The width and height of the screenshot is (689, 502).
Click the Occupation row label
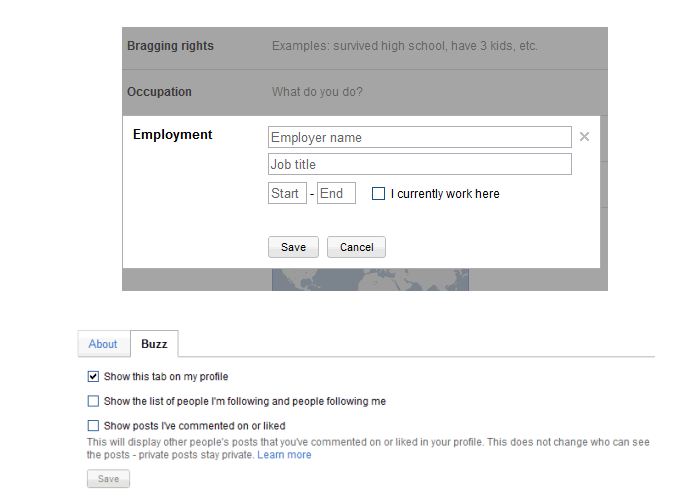click(x=159, y=92)
